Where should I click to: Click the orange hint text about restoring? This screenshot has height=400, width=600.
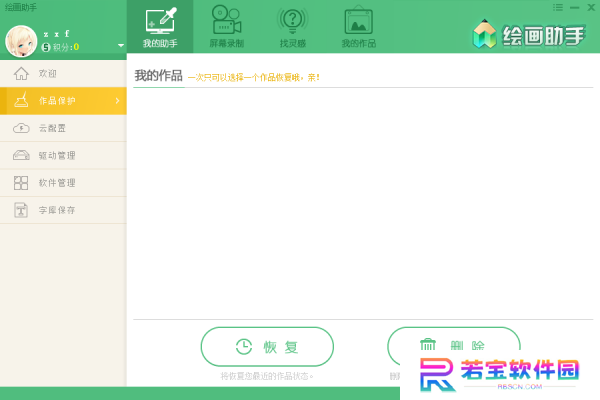(254, 78)
